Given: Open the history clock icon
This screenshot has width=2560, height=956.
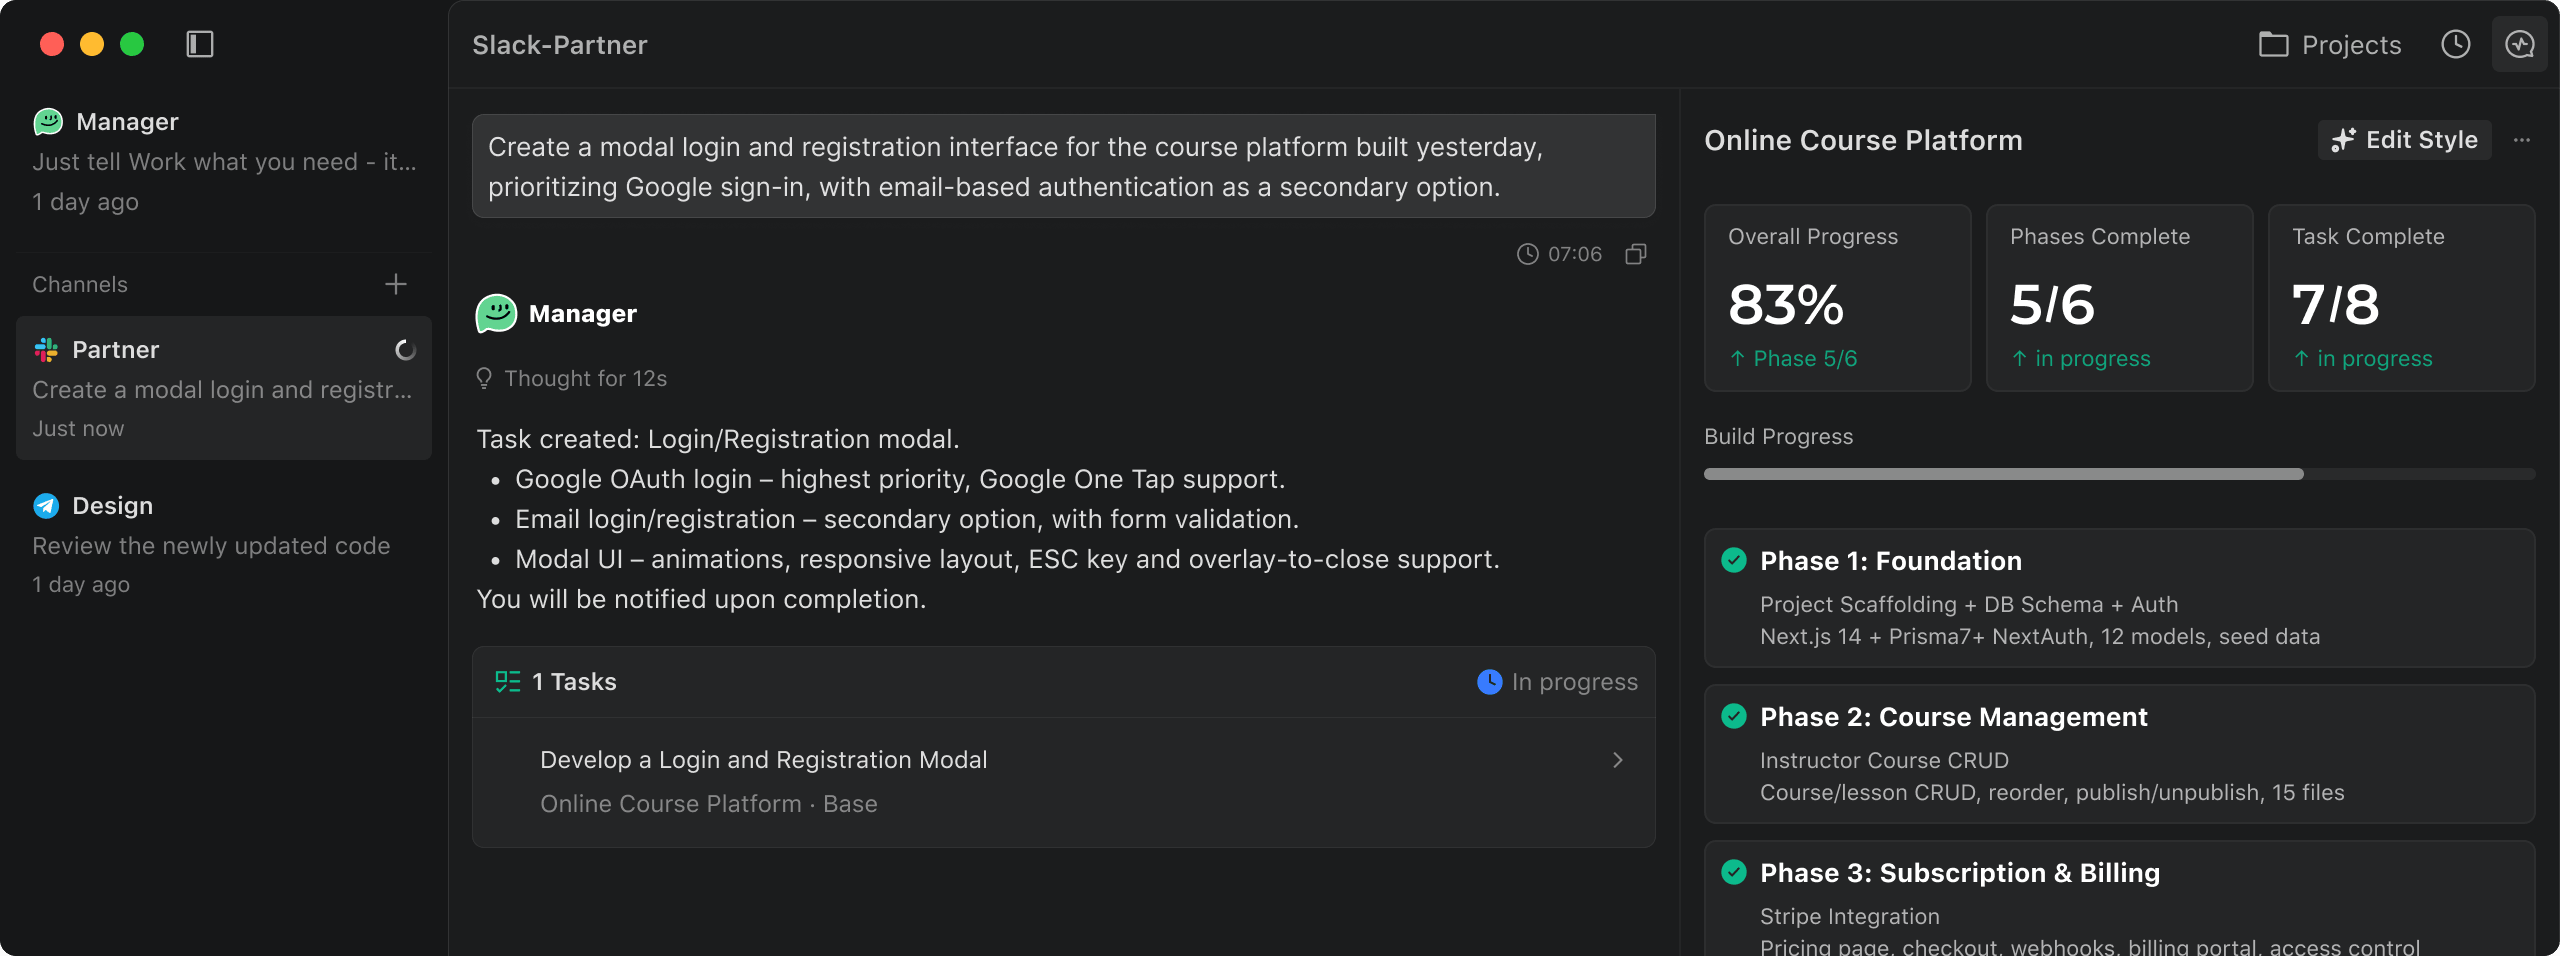Looking at the screenshot, I should [x=2455, y=44].
